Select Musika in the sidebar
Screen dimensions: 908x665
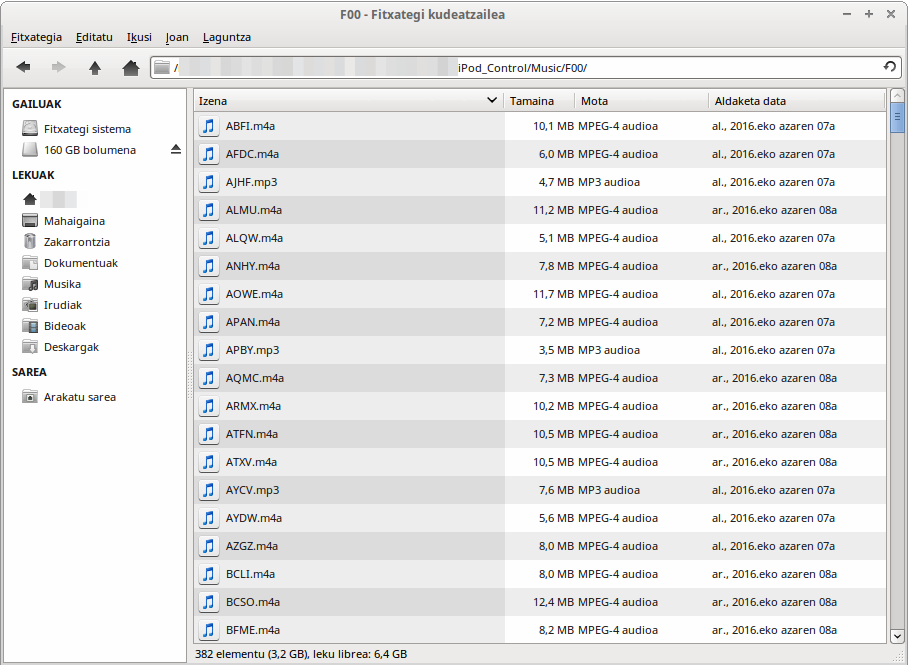coord(62,284)
